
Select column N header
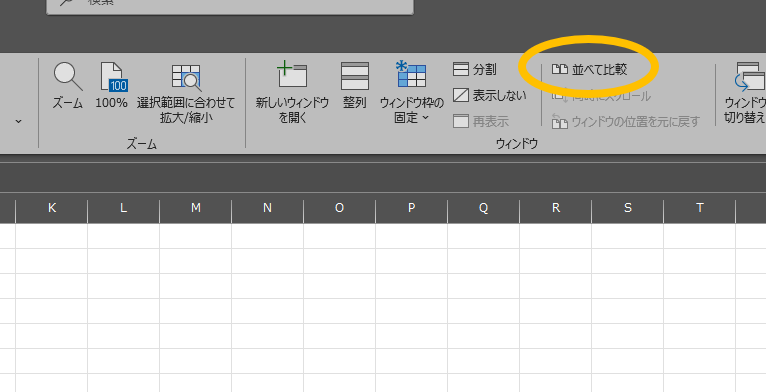267,208
